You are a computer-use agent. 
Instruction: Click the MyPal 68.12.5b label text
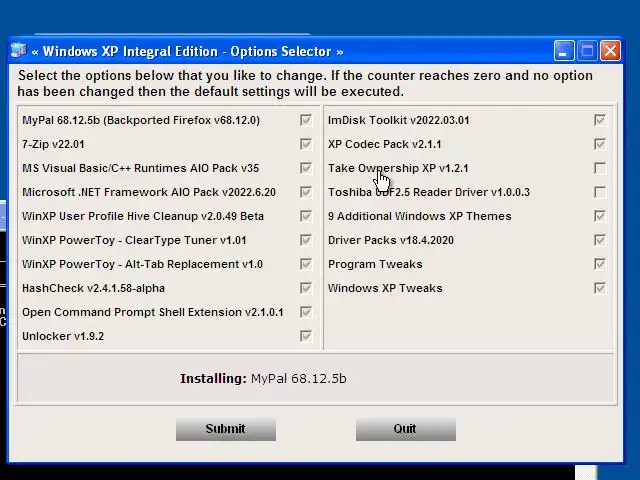[x=141, y=120]
